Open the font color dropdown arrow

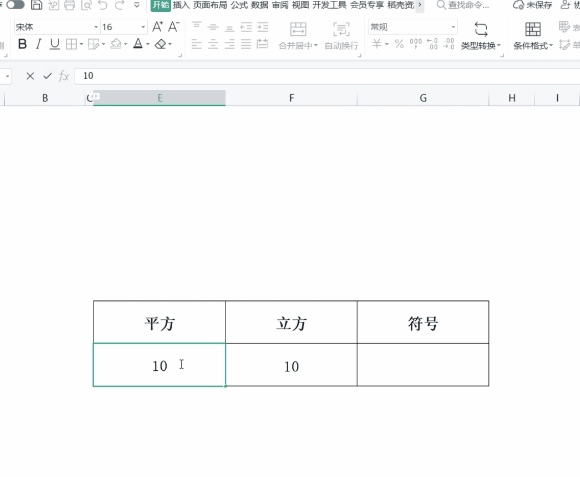[148, 44]
